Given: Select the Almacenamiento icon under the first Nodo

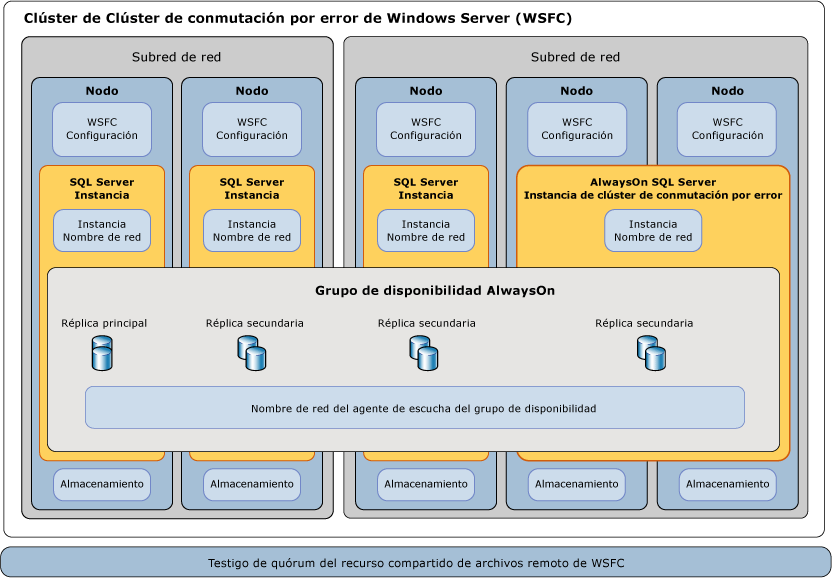Looking at the screenshot, I should pos(100,485).
